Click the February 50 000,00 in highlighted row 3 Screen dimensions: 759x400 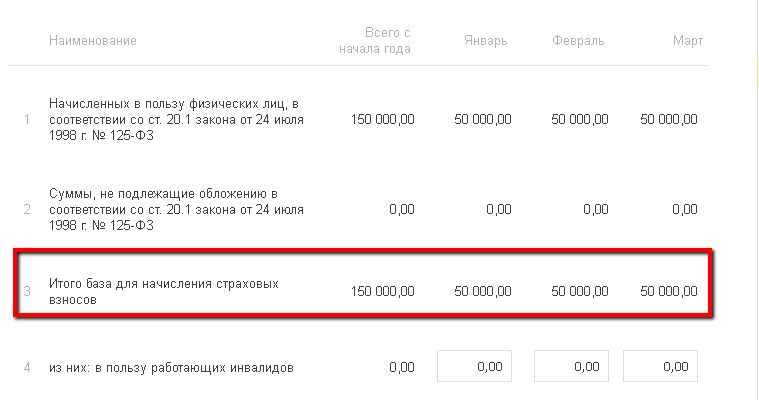tap(579, 291)
